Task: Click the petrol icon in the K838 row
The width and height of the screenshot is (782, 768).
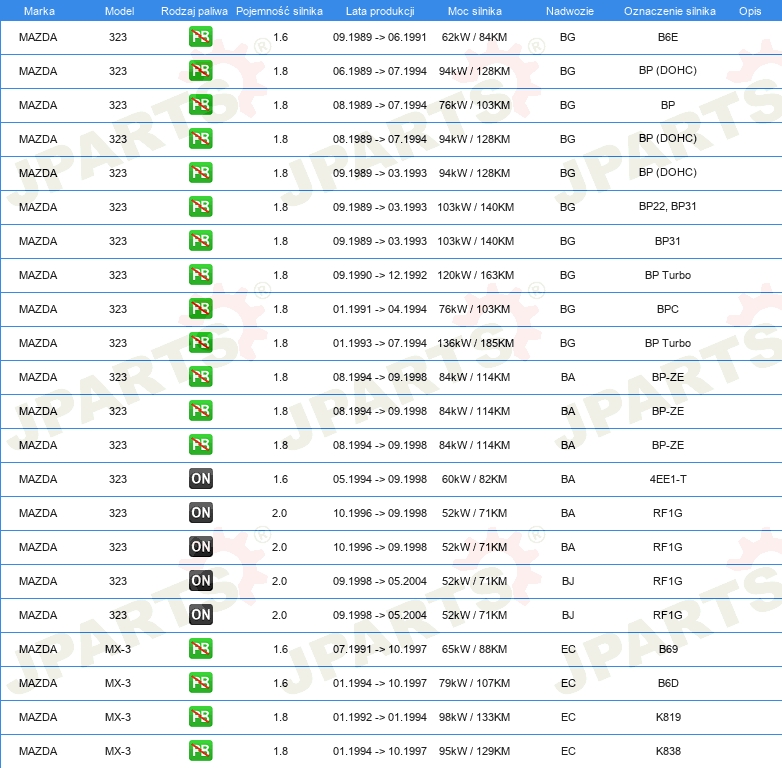Action: point(200,751)
